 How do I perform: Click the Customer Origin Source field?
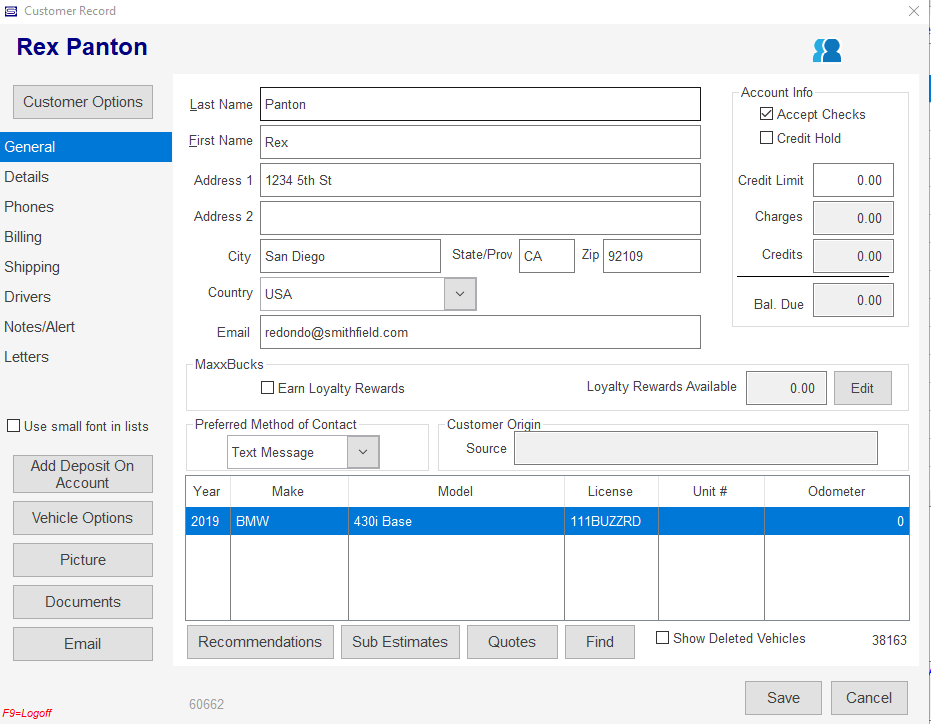696,448
